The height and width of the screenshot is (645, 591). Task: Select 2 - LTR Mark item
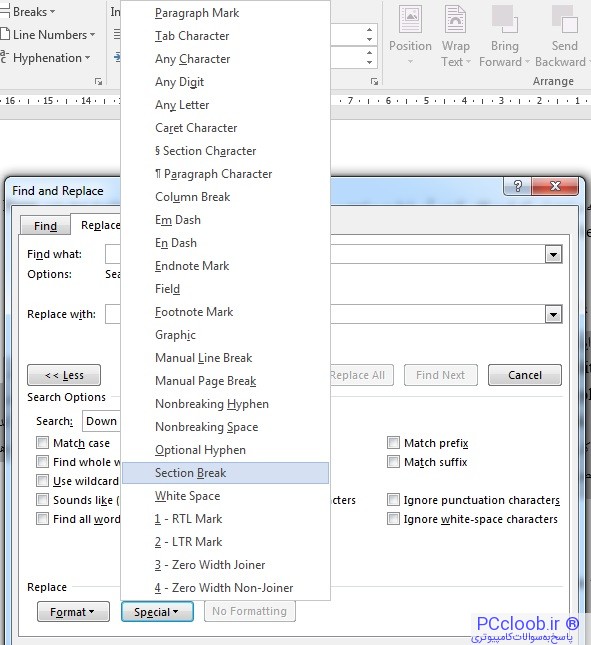(x=225, y=542)
